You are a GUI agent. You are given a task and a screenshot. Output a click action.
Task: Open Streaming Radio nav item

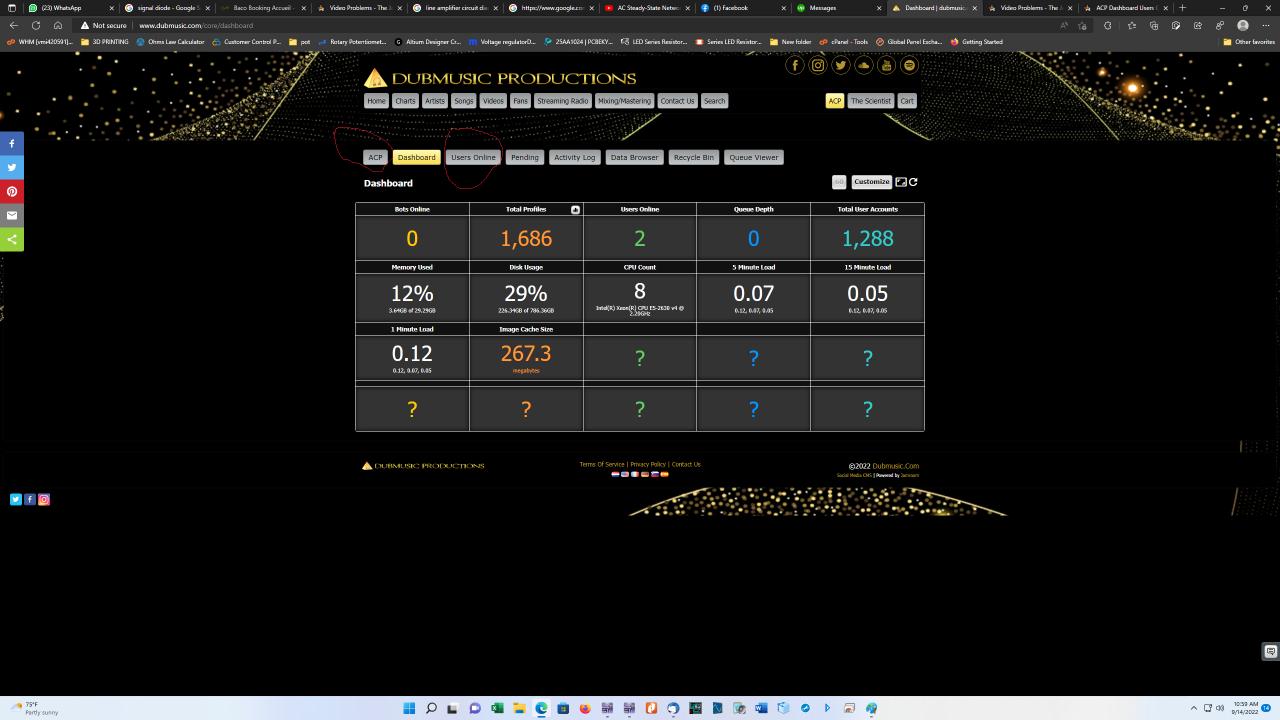click(563, 101)
